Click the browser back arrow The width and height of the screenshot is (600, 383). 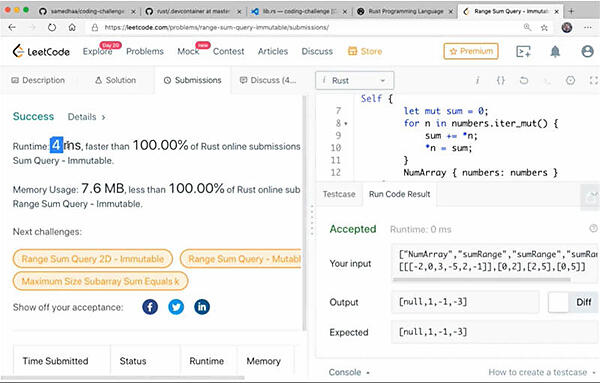tap(12, 28)
